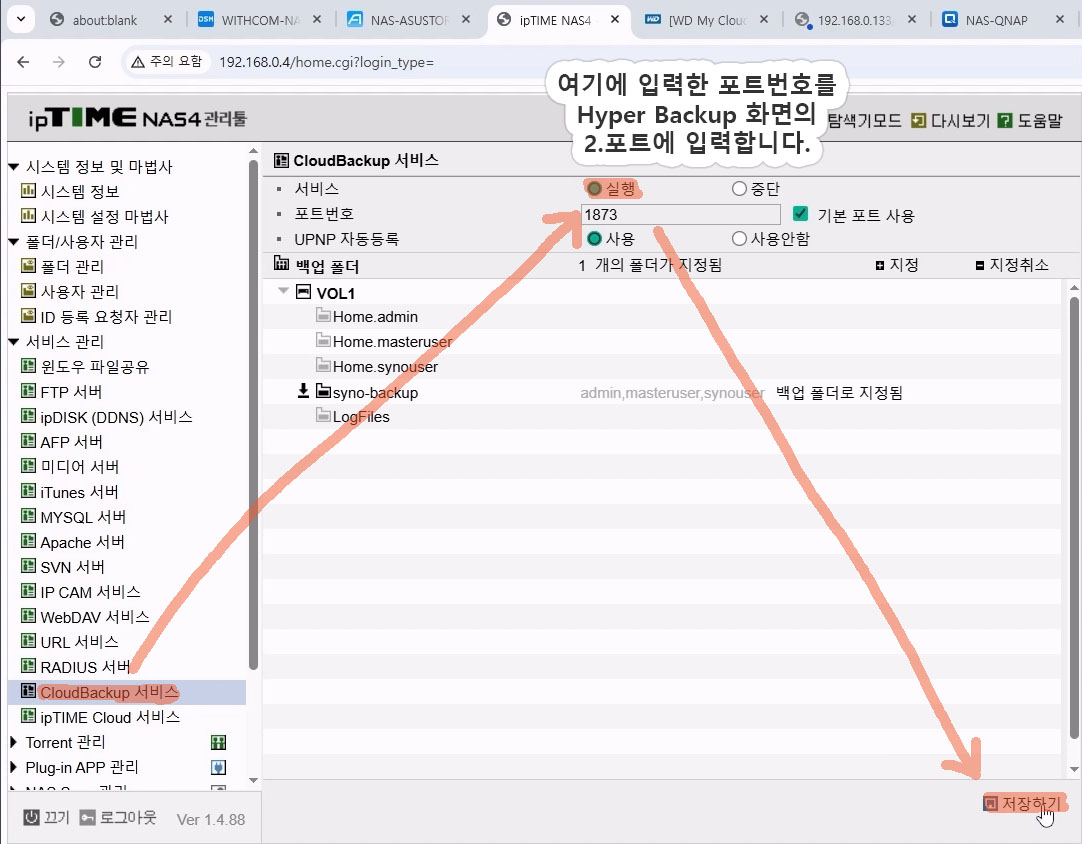1082x844 pixels.
Task: Switch to the NAS-QNAP browser tab
Action: [x=994, y=20]
